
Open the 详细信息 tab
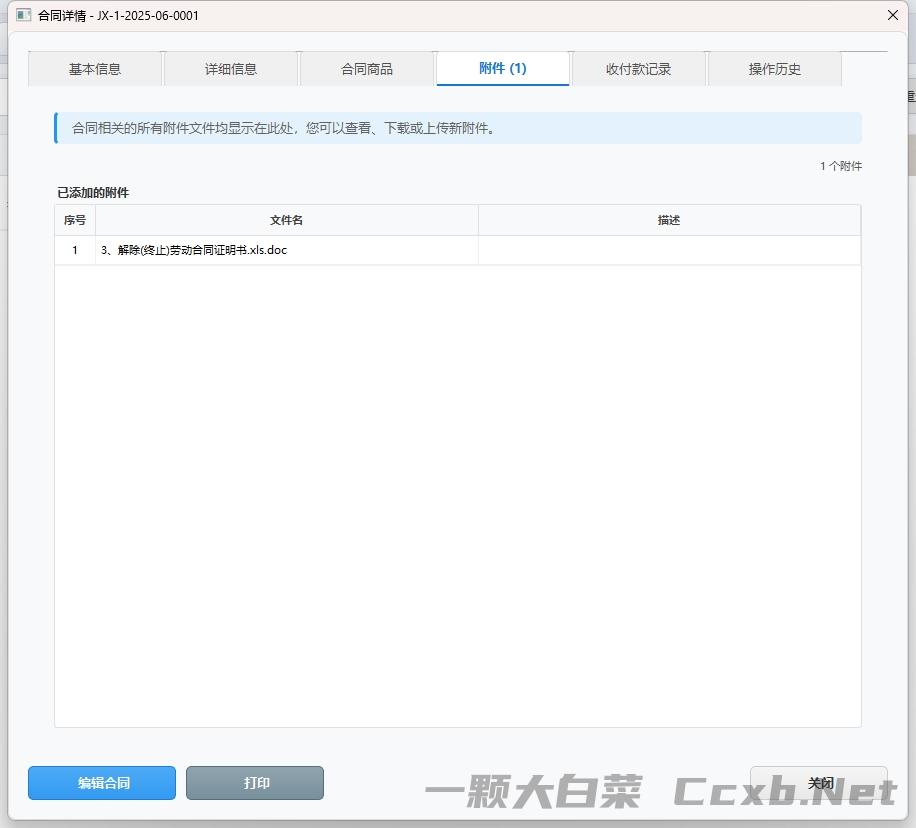point(231,69)
